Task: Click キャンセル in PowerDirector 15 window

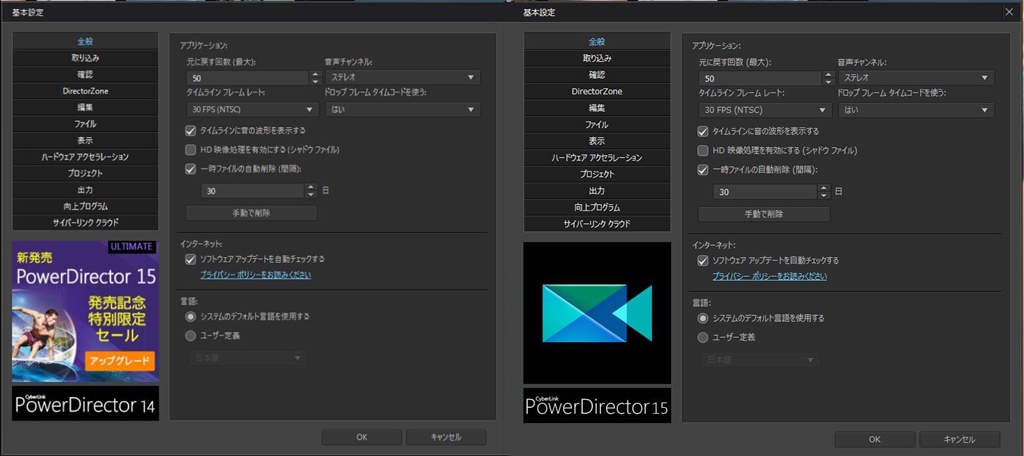Action: pyautogui.click(x=959, y=439)
